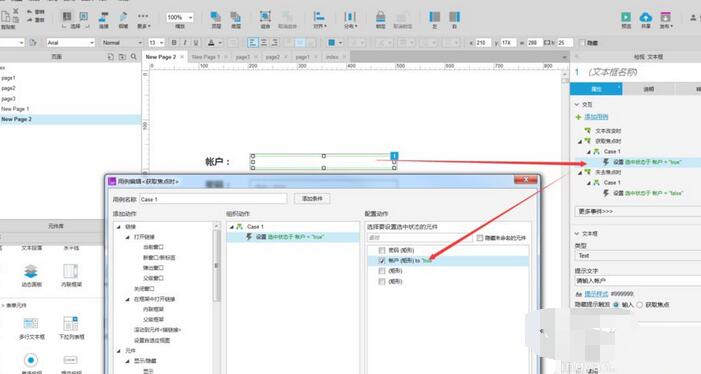This screenshot has height=374, width=701.
Task: Click the fill color swatch
Action: tap(332, 42)
